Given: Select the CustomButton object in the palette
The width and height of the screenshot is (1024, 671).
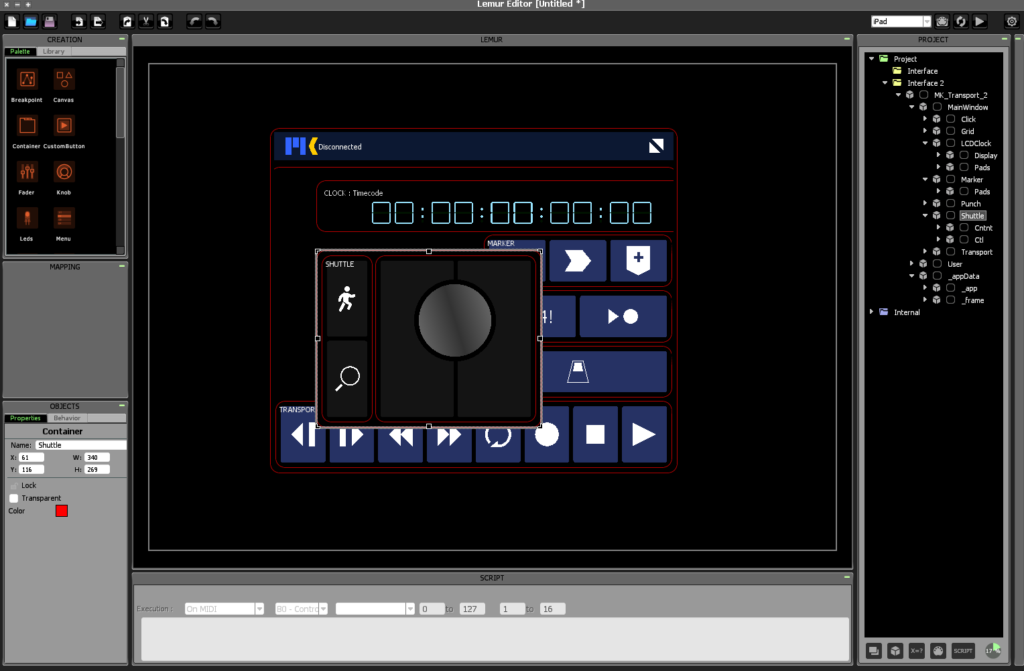Looking at the screenshot, I should (x=63, y=132).
